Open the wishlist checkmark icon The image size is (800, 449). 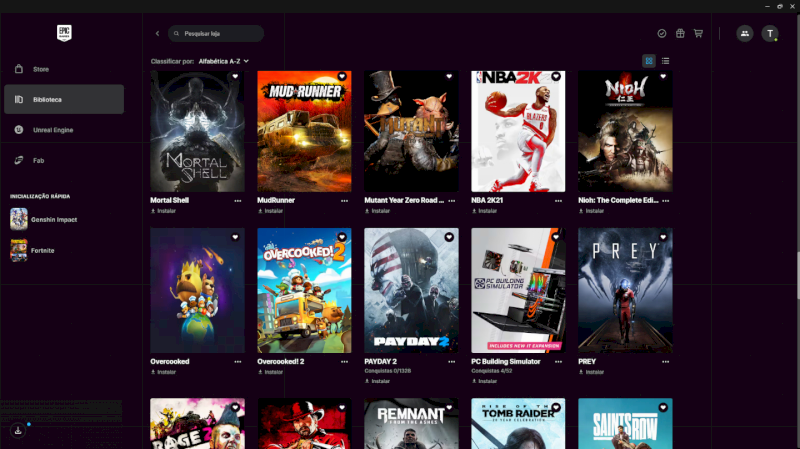662,34
